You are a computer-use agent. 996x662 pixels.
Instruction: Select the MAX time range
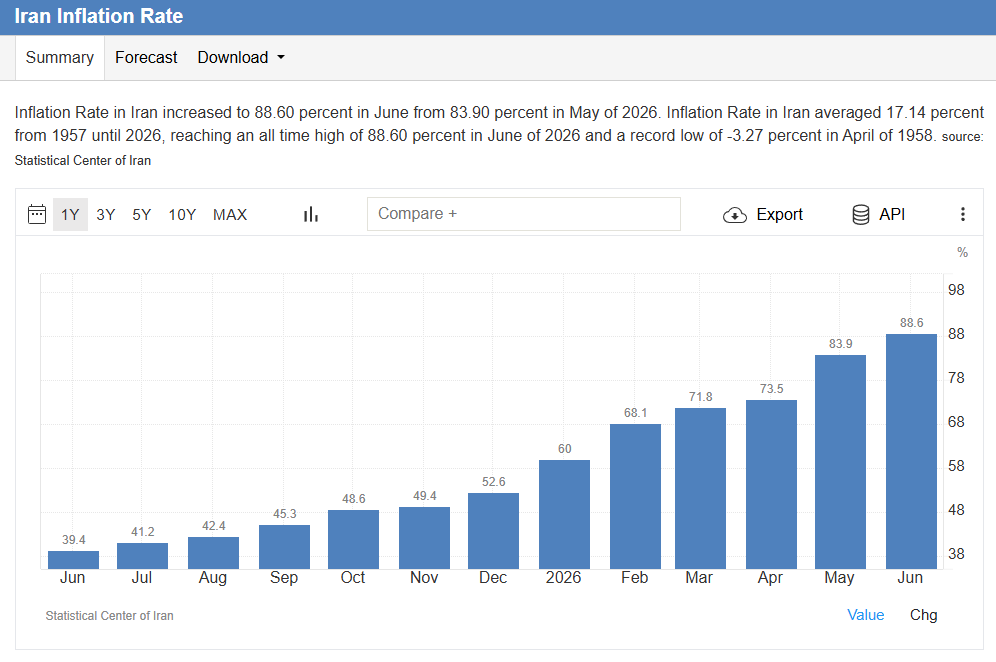pyautogui.click(x=230, y=215)
